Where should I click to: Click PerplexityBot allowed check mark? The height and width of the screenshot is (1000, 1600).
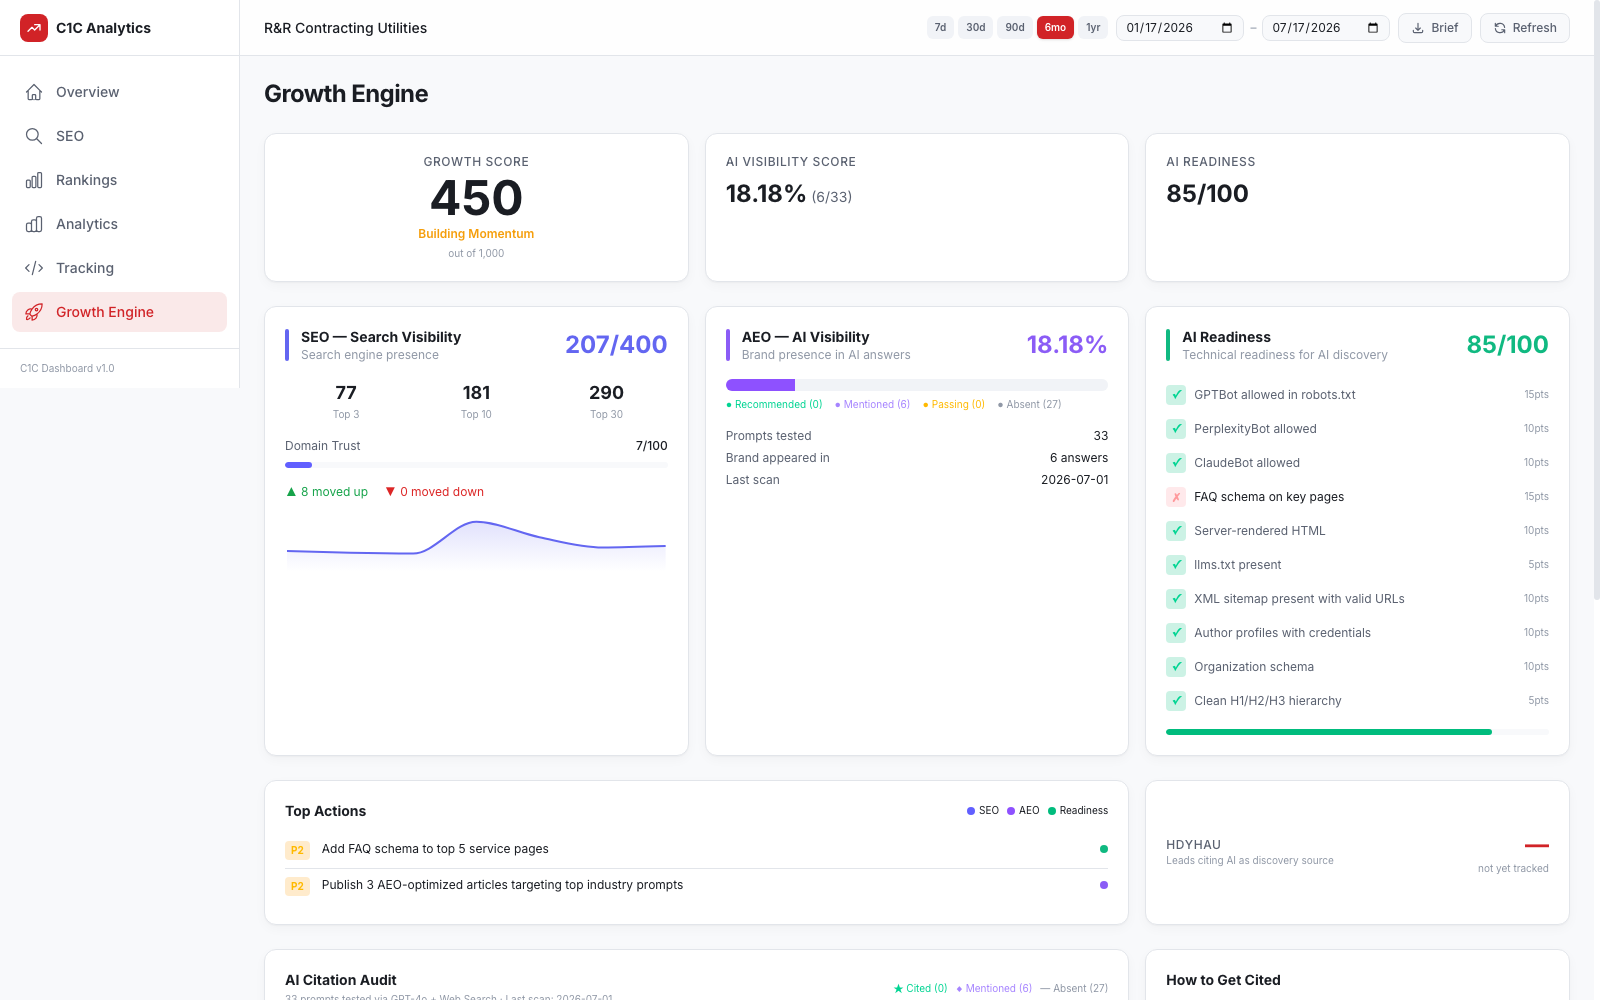point(1176,429)
